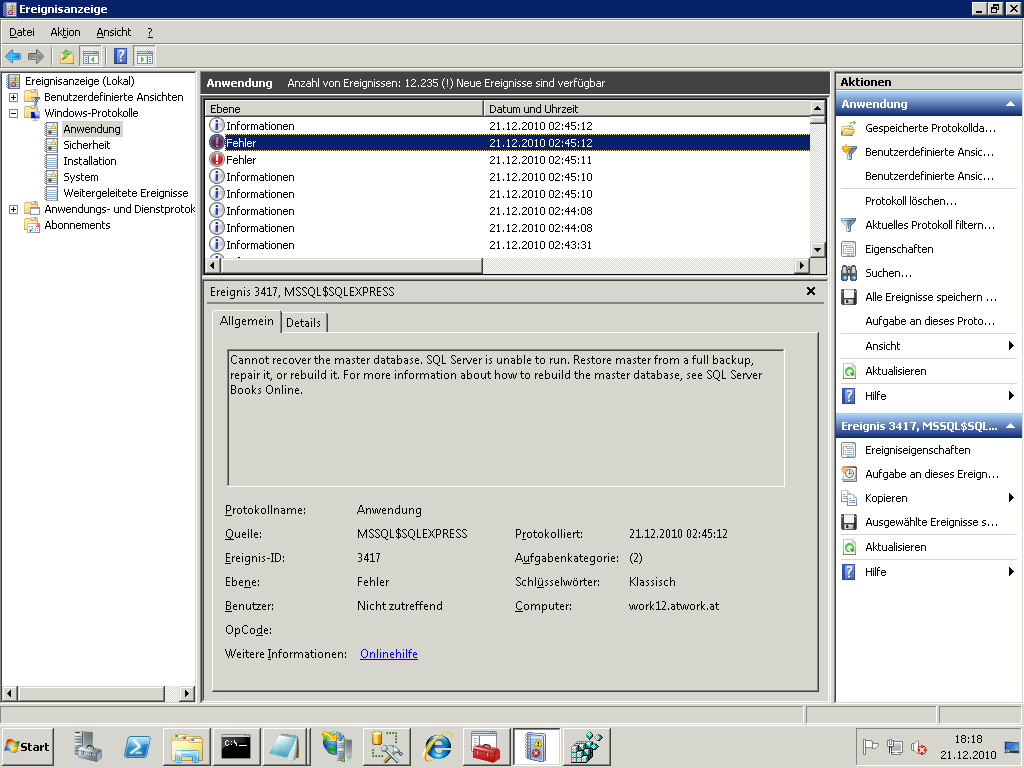Open 'Aktuelles Protokoll filtern' funnel action
Image resolution: width=1024 pixels, height=768 pixels.
coord(930,225)
